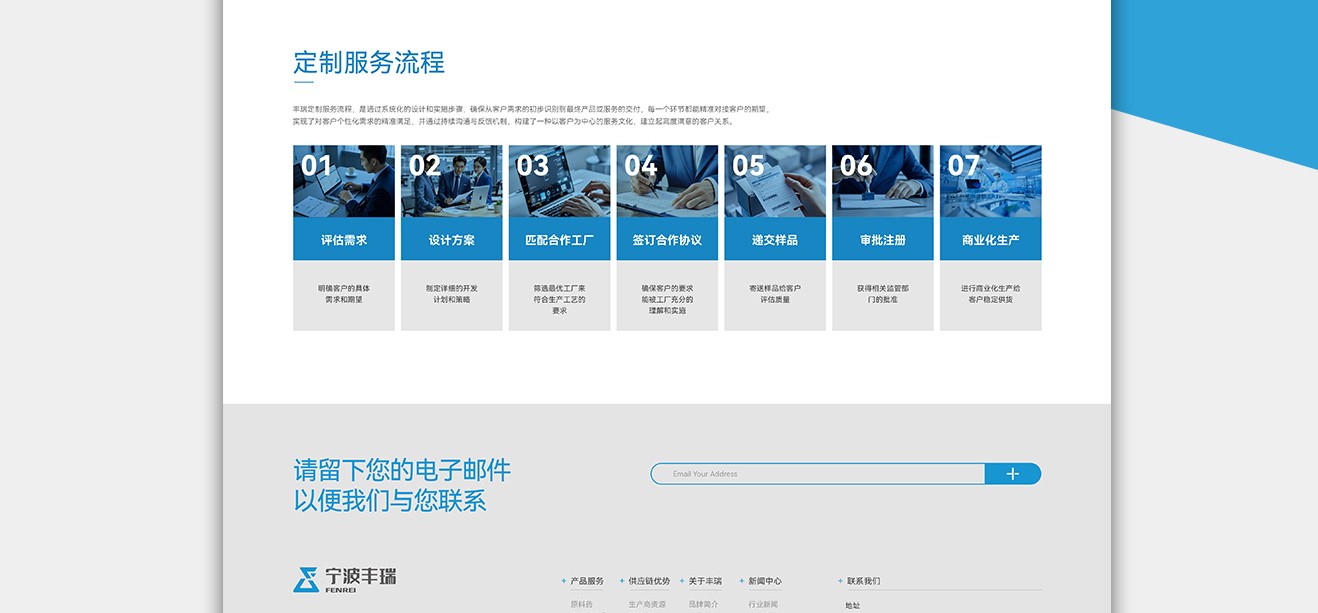Open the 04 签订合作协议 step photo

[667, 181]
